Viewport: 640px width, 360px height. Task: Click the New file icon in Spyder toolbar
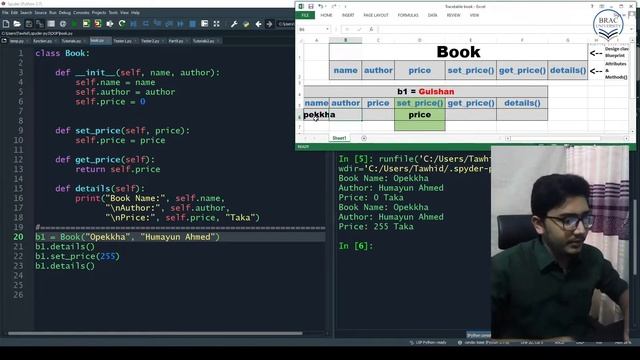click(6, 24)
